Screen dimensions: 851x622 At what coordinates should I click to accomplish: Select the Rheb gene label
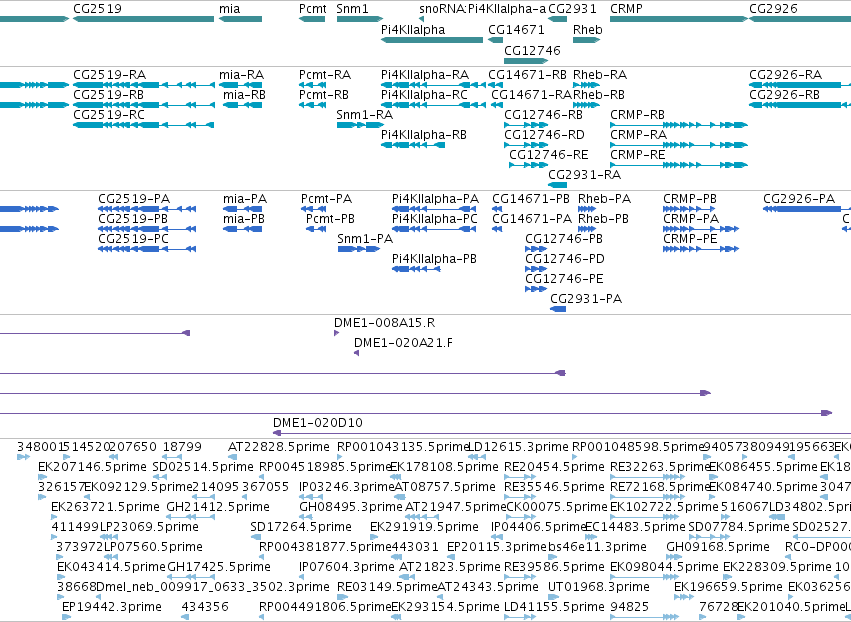pyautogui.click(x=588, y=30)
